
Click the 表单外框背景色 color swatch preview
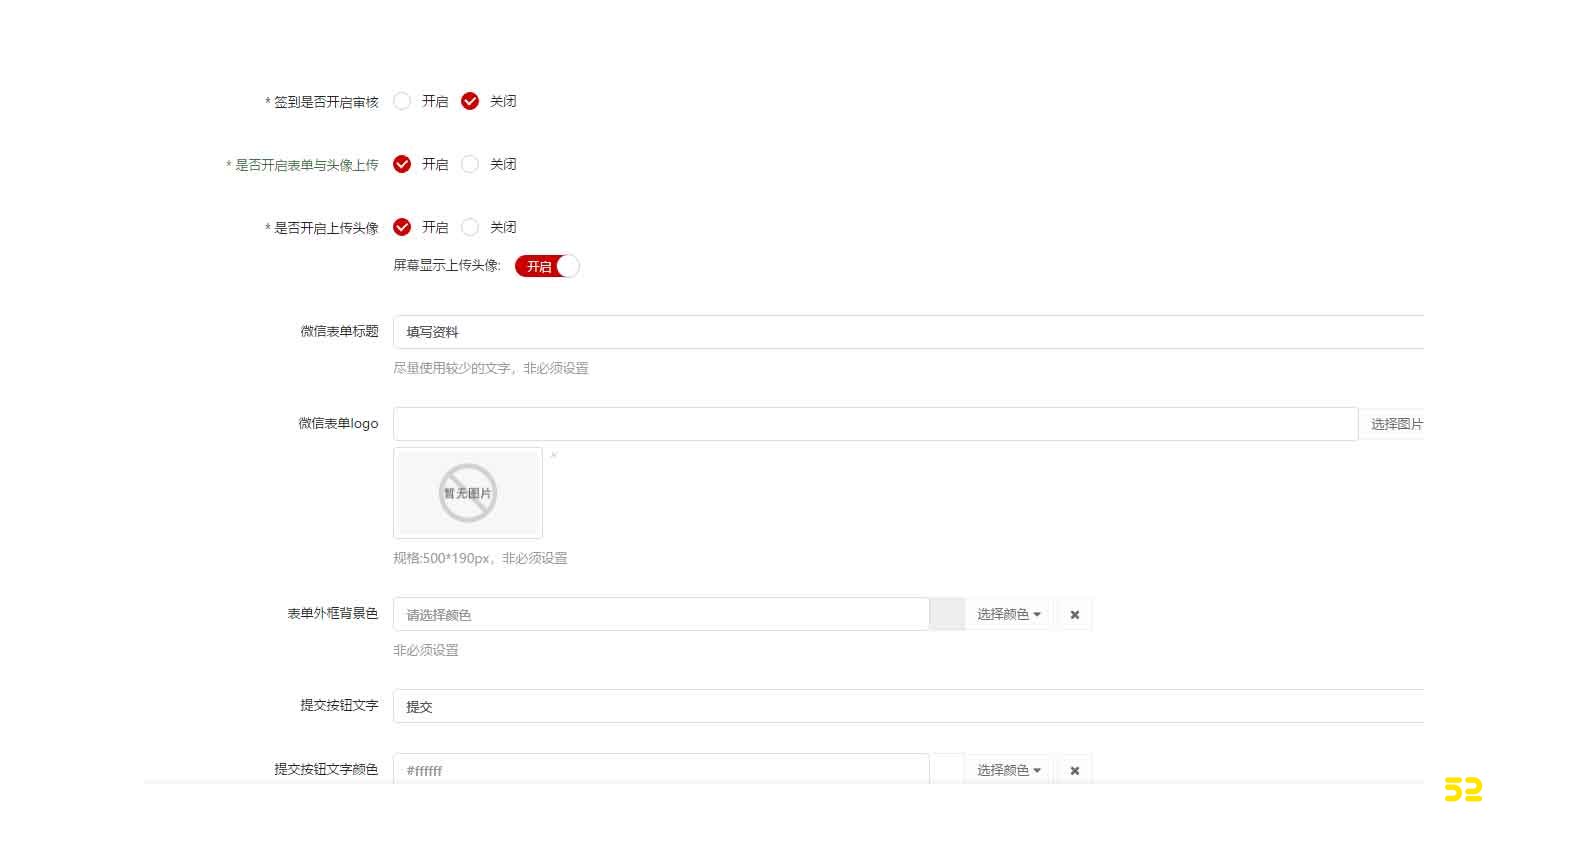(947, 614)
